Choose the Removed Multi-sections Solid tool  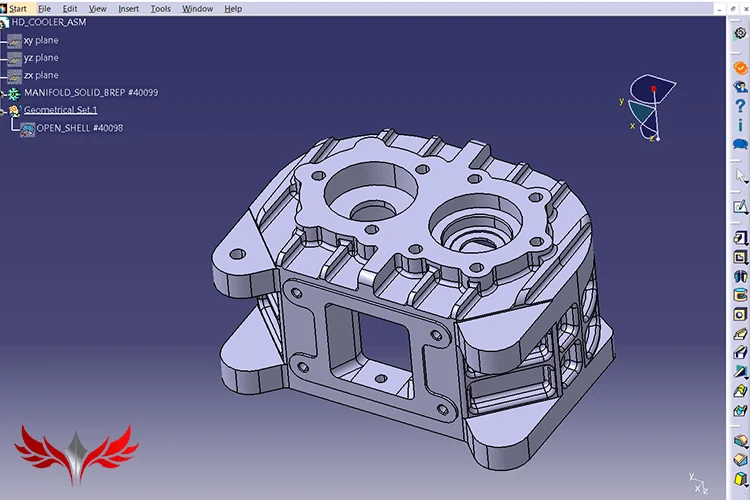[740, 410]
